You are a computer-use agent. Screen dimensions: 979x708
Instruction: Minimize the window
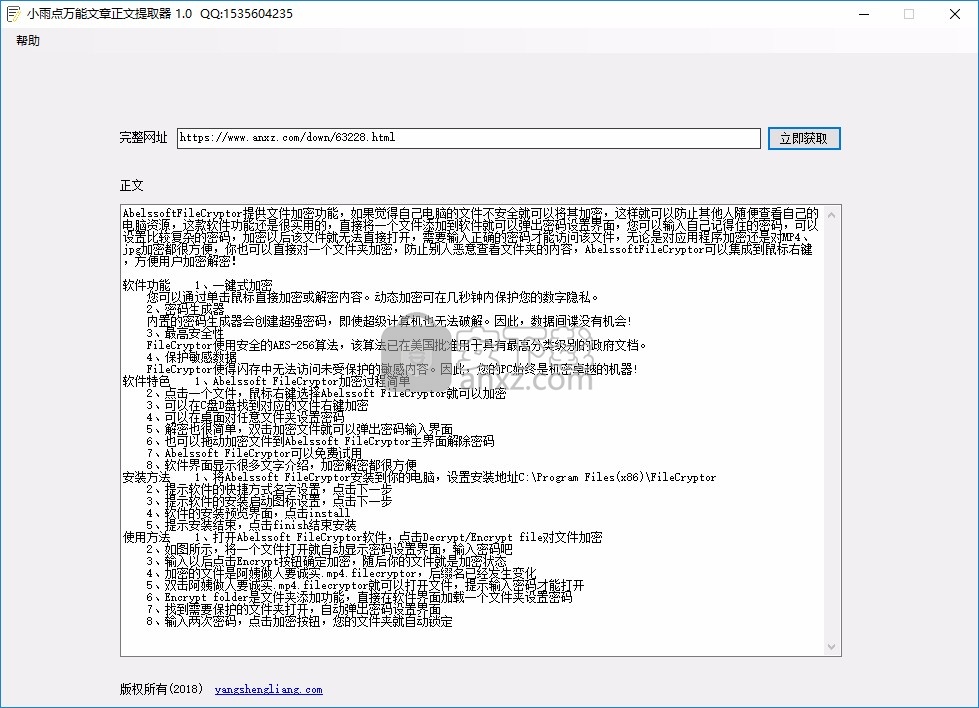click(x=864, y=14)
